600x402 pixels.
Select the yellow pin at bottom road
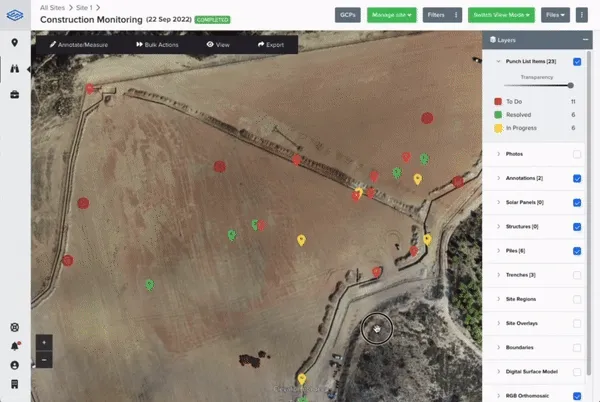[302, 379]
